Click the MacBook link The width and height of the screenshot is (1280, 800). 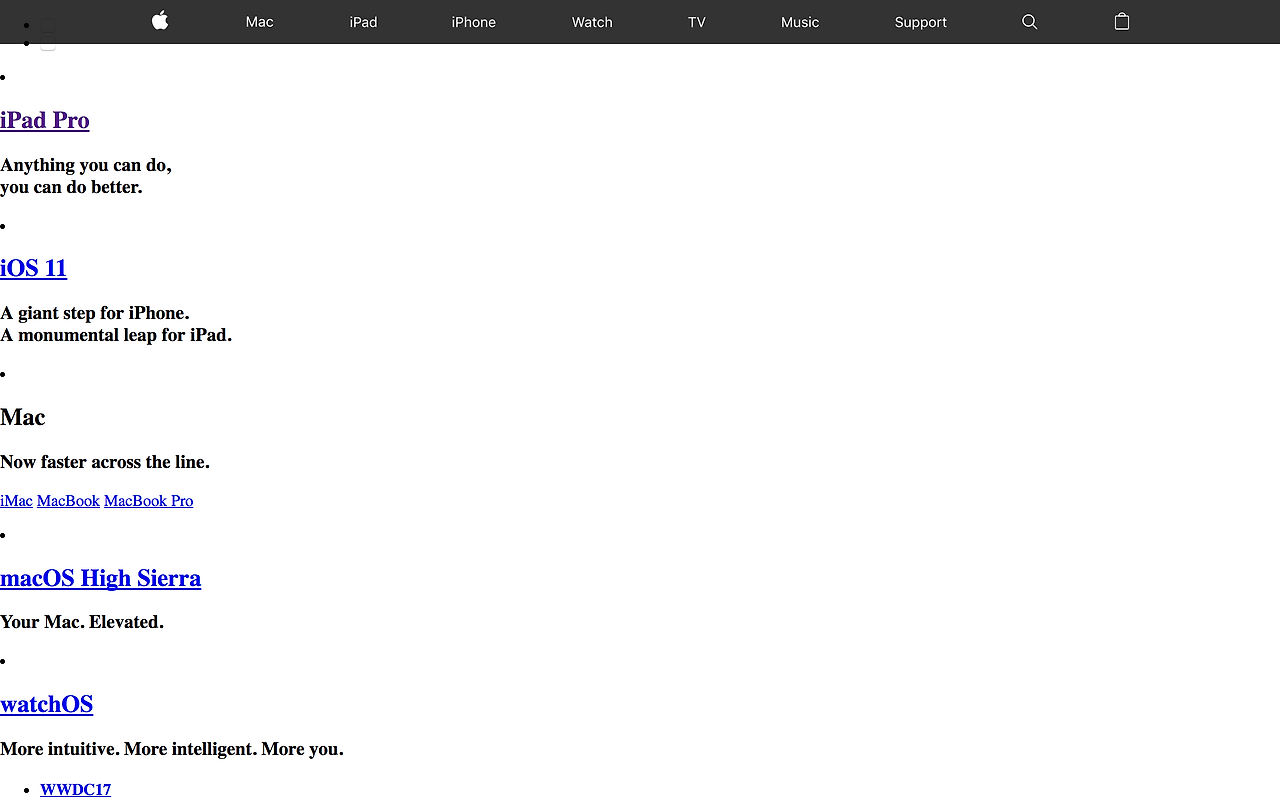[68, 501]
